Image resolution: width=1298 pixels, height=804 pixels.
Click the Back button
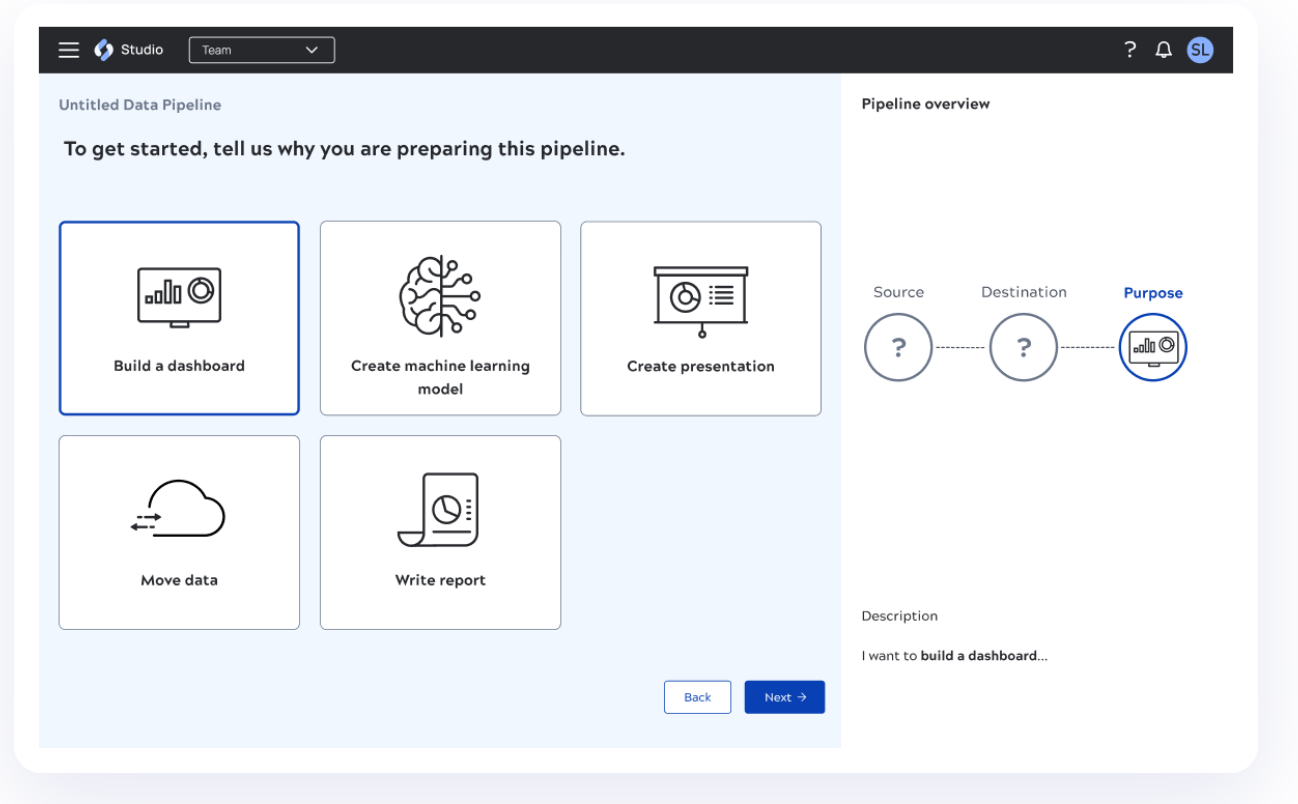coord(697,697)
